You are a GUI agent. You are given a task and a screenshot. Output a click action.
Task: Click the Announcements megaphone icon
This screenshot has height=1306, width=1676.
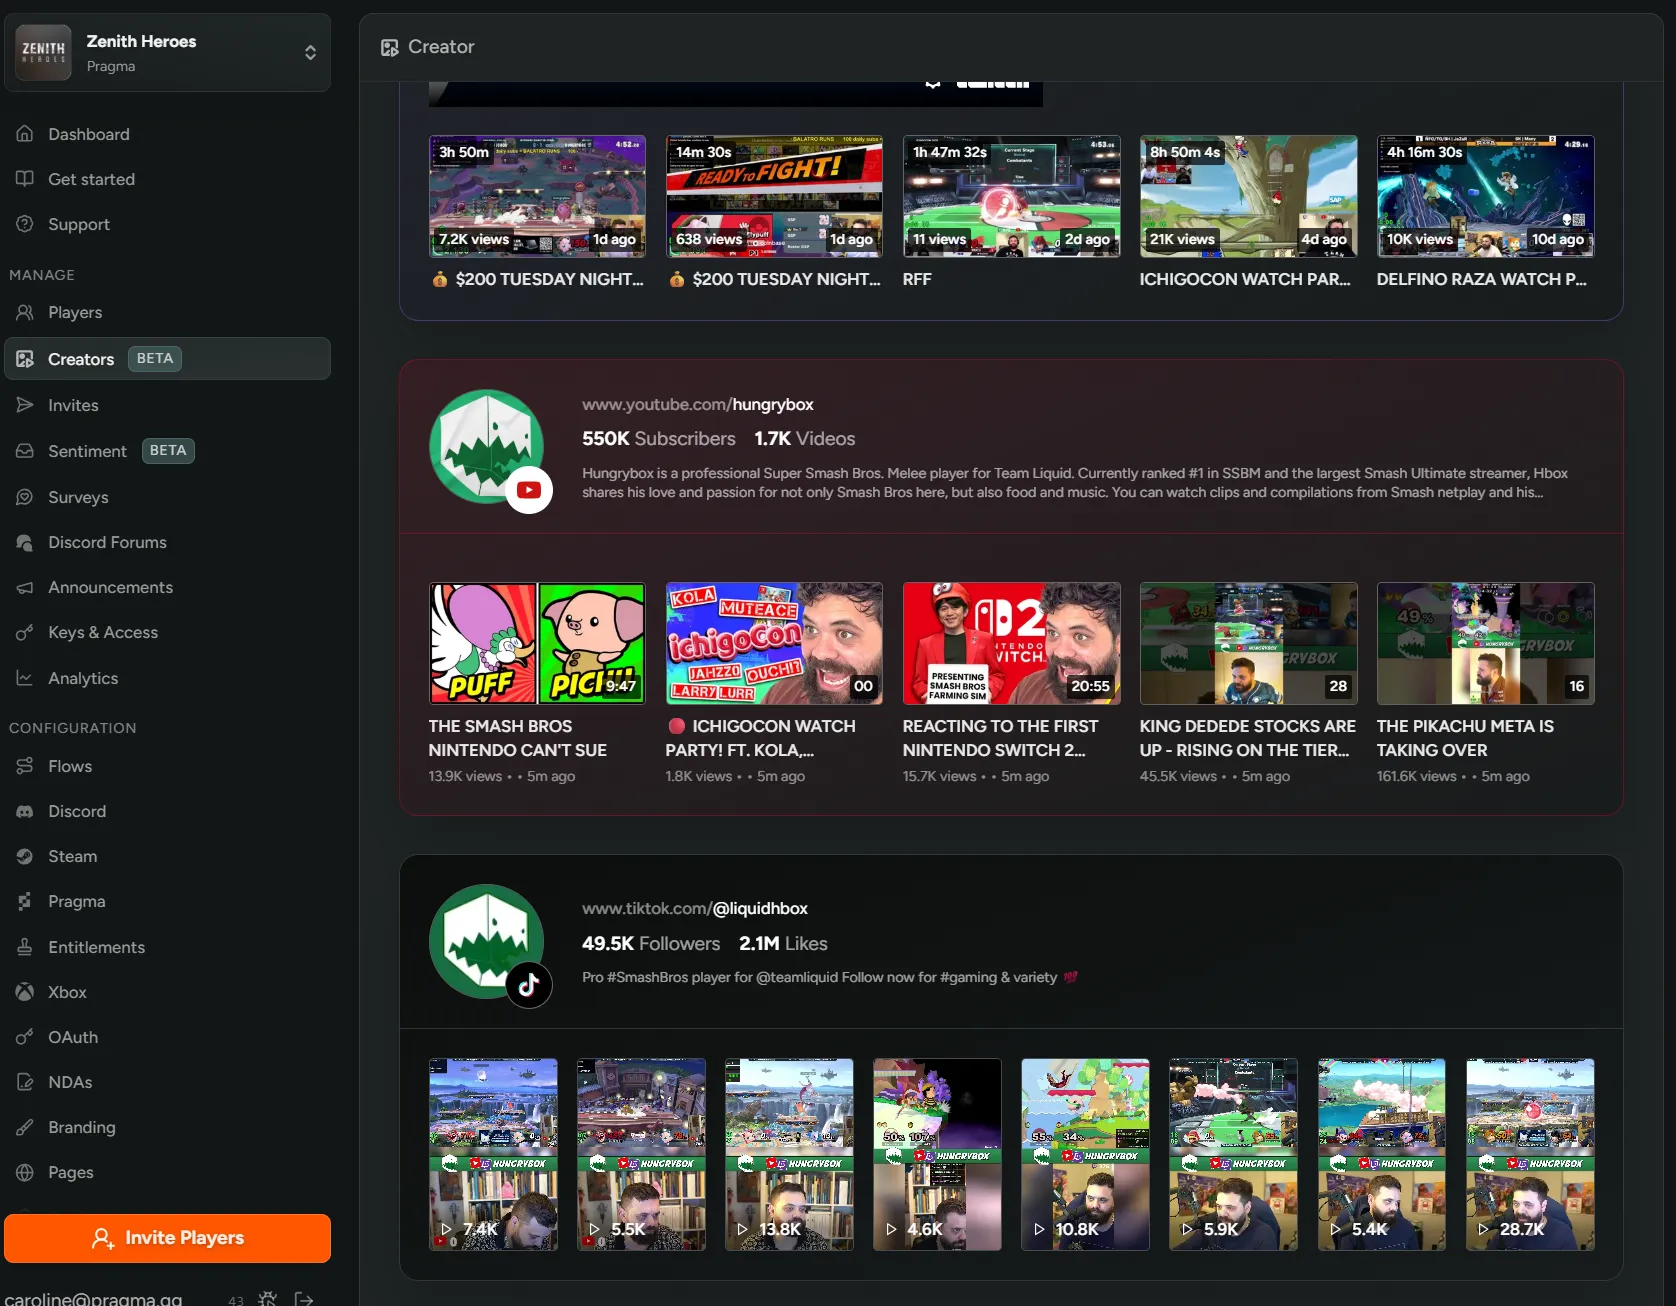click(x=24, y=587)
